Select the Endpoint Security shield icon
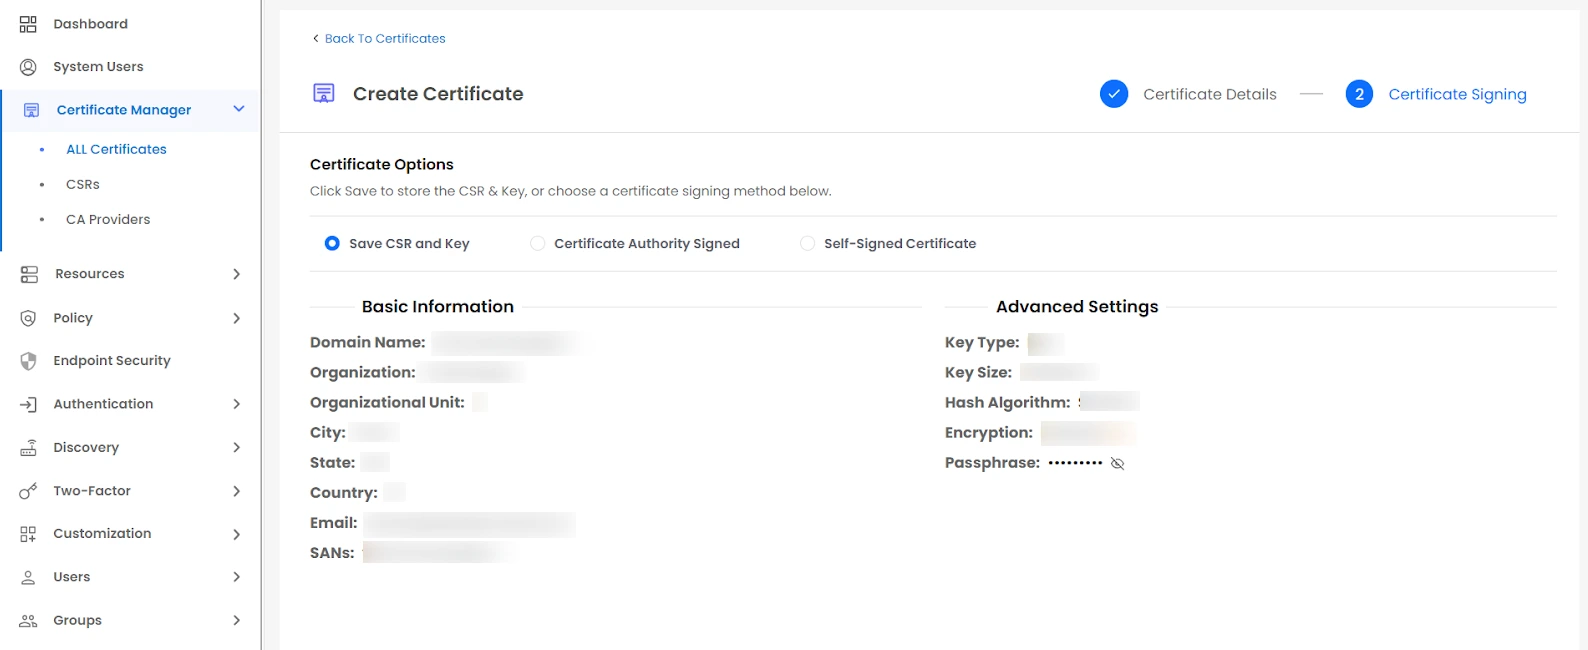Viewport: 1588px width, 650px height. (27, 360)
